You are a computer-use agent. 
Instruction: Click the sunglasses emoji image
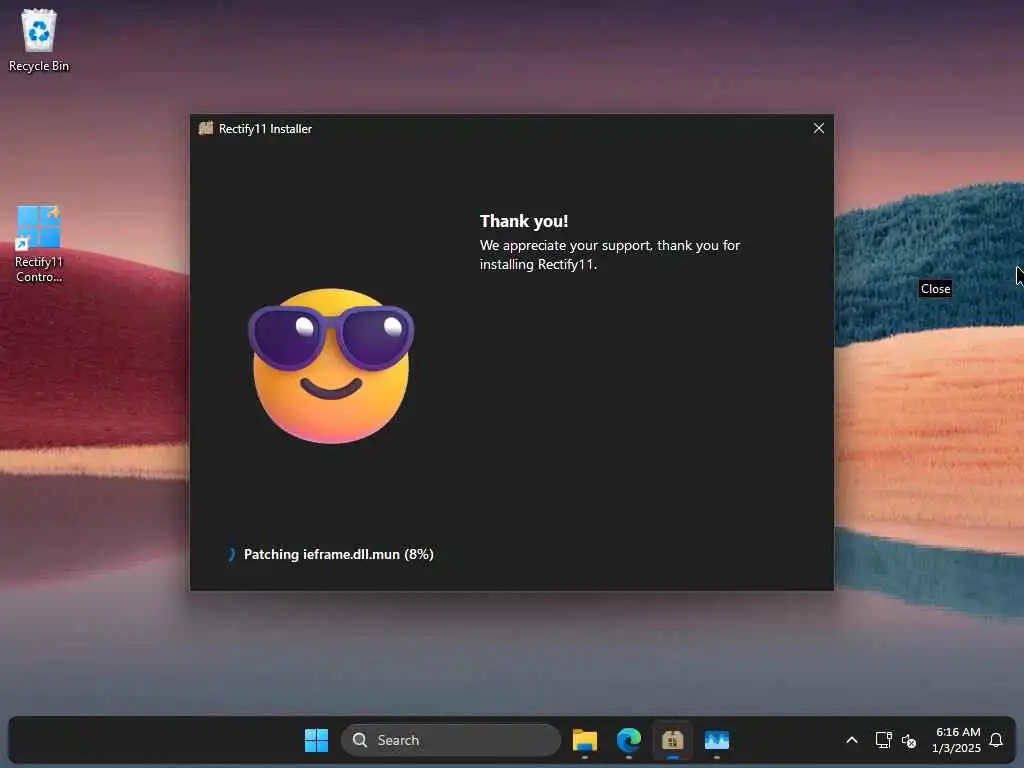coord(331,366)
